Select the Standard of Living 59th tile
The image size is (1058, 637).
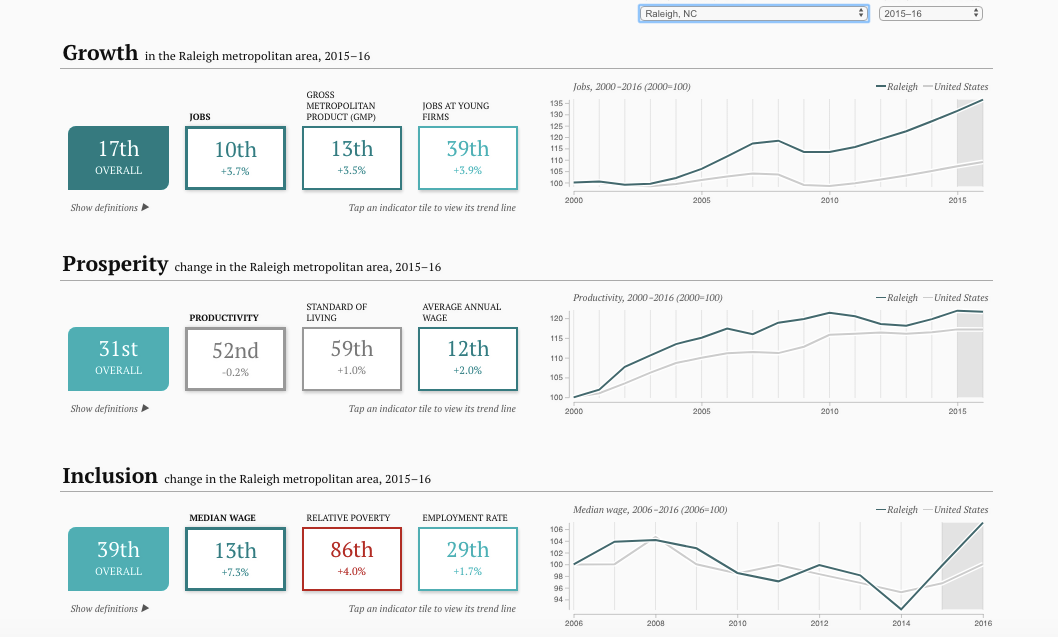352,358
